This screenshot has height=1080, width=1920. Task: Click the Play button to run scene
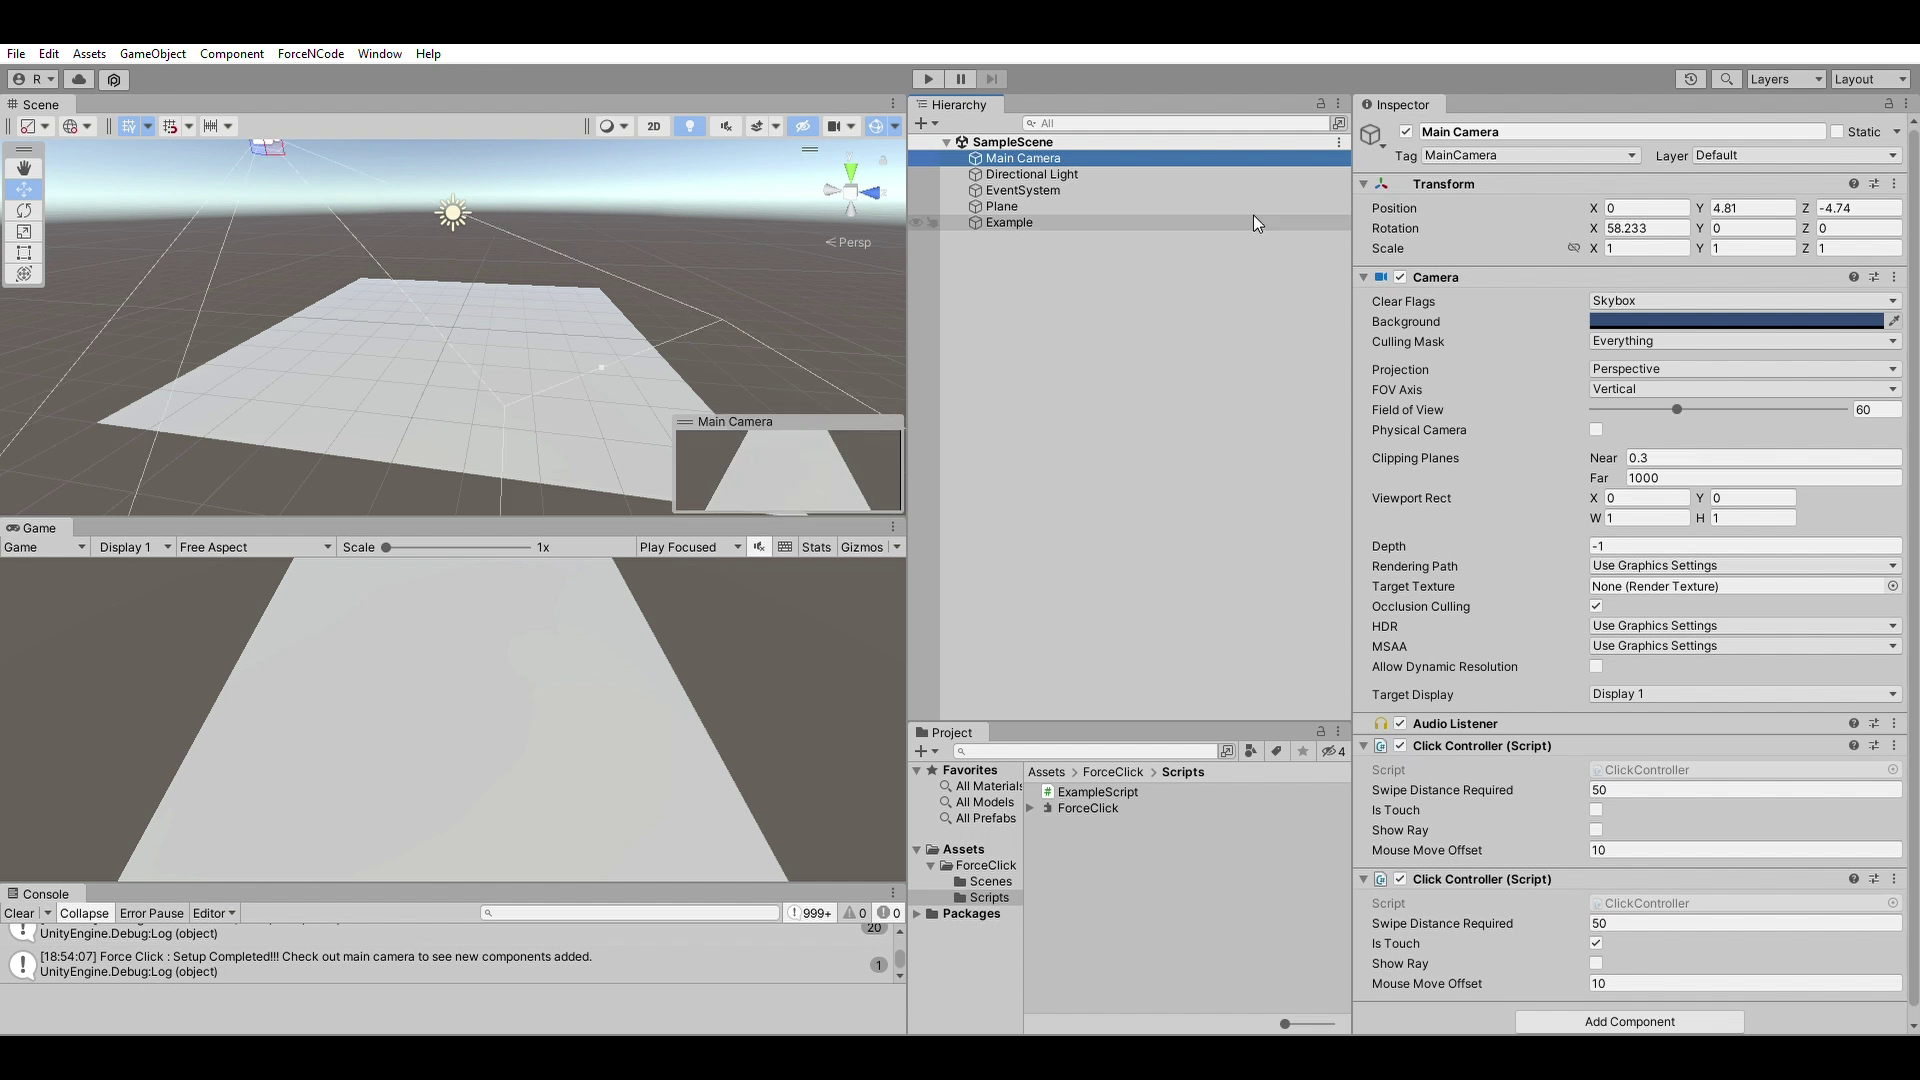click(927, 79)
